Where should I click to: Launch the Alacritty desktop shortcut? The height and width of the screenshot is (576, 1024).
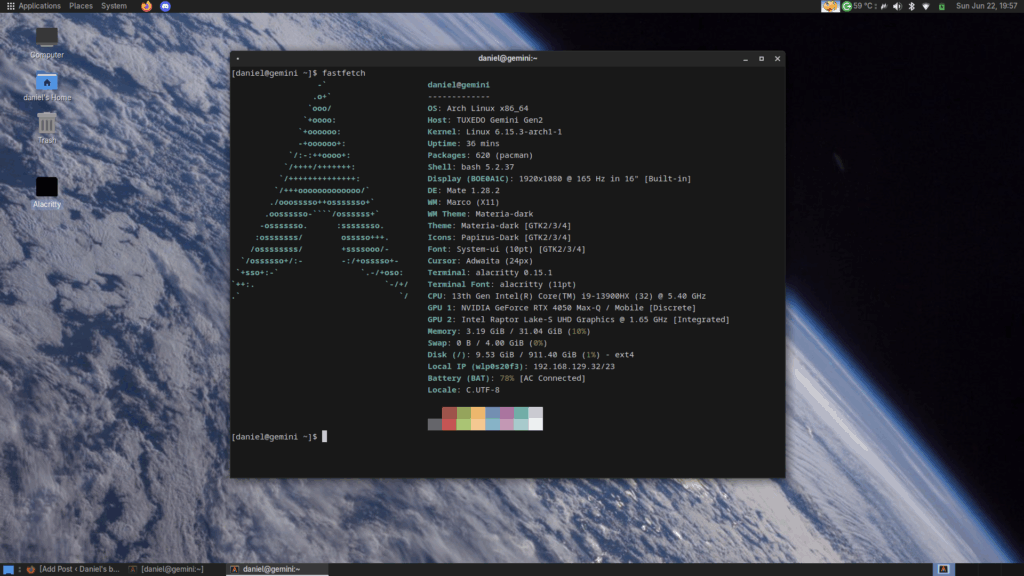[46, 193]
